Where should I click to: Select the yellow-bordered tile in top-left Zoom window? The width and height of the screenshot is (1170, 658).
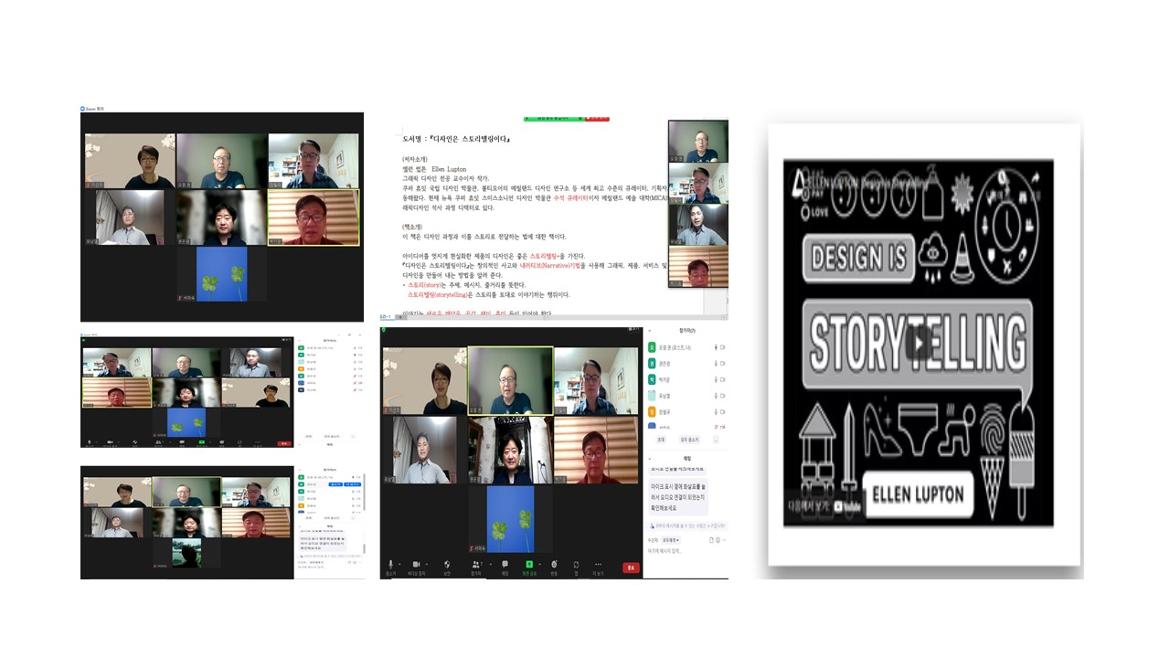point(313,218)
